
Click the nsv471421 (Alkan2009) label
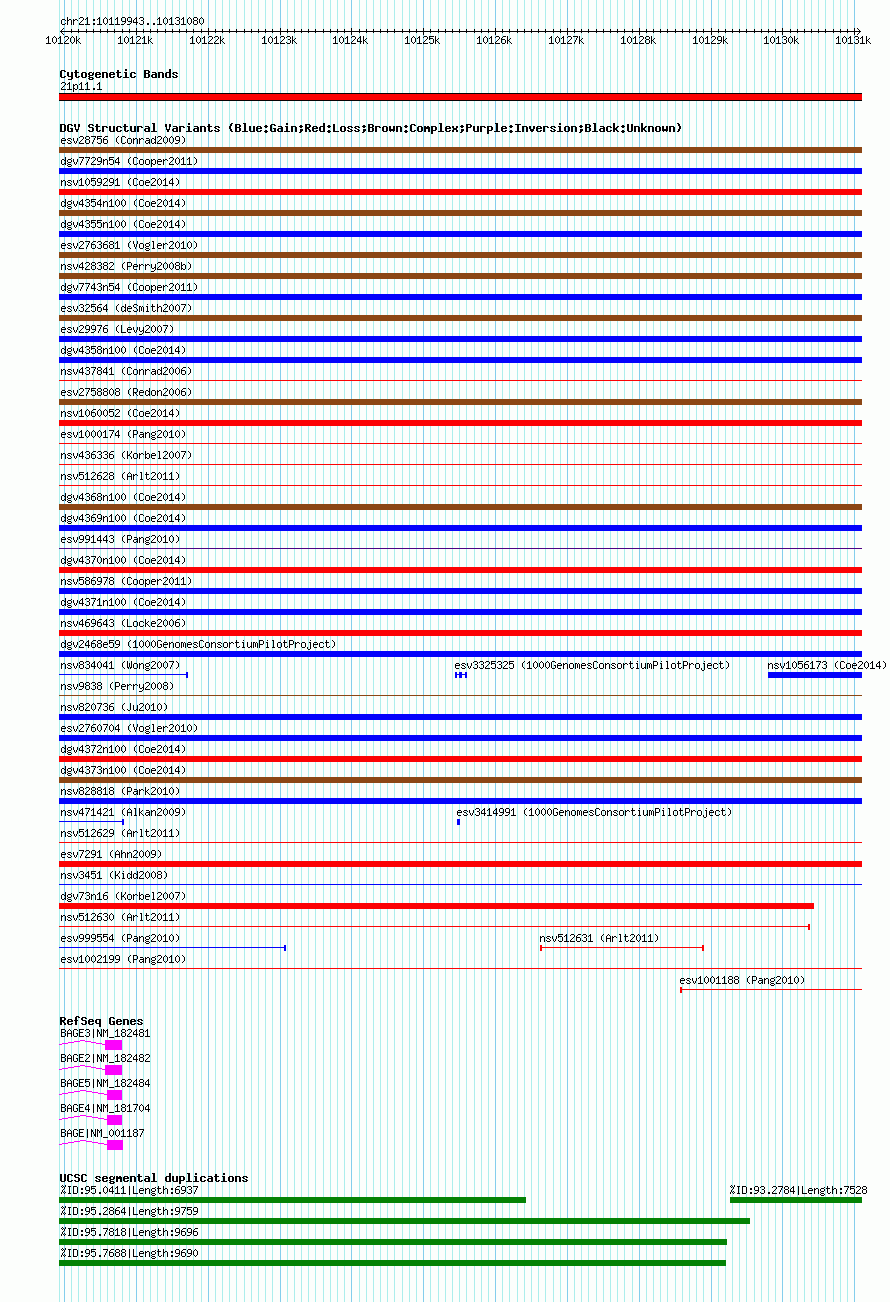click(x=123, y=812)
